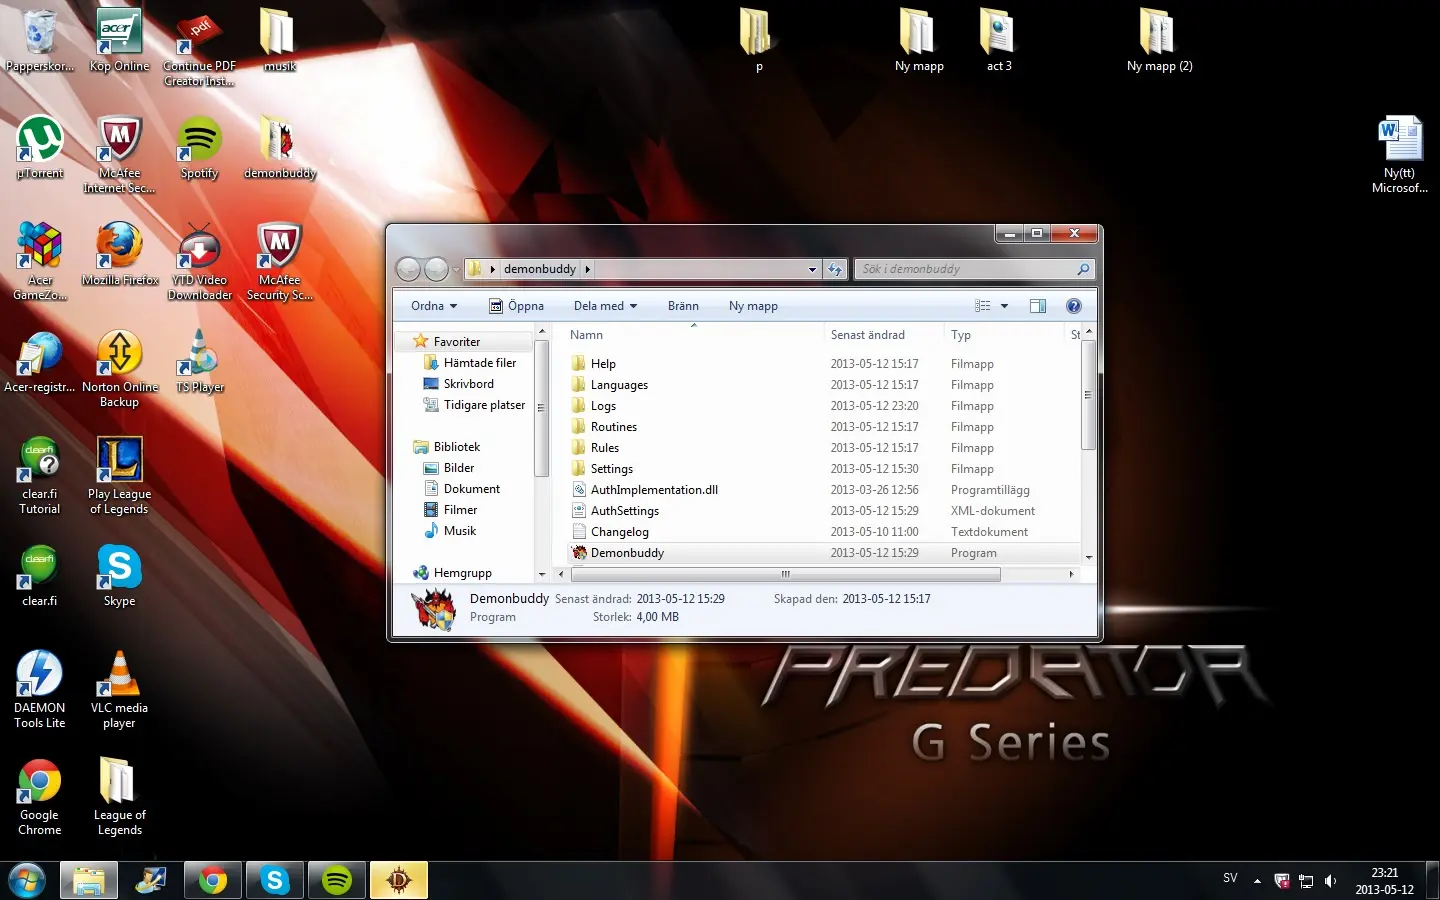Click the refresh button beside address bar
The image size is (1440, 900).
pyautogui.click(x=835, y=269)
